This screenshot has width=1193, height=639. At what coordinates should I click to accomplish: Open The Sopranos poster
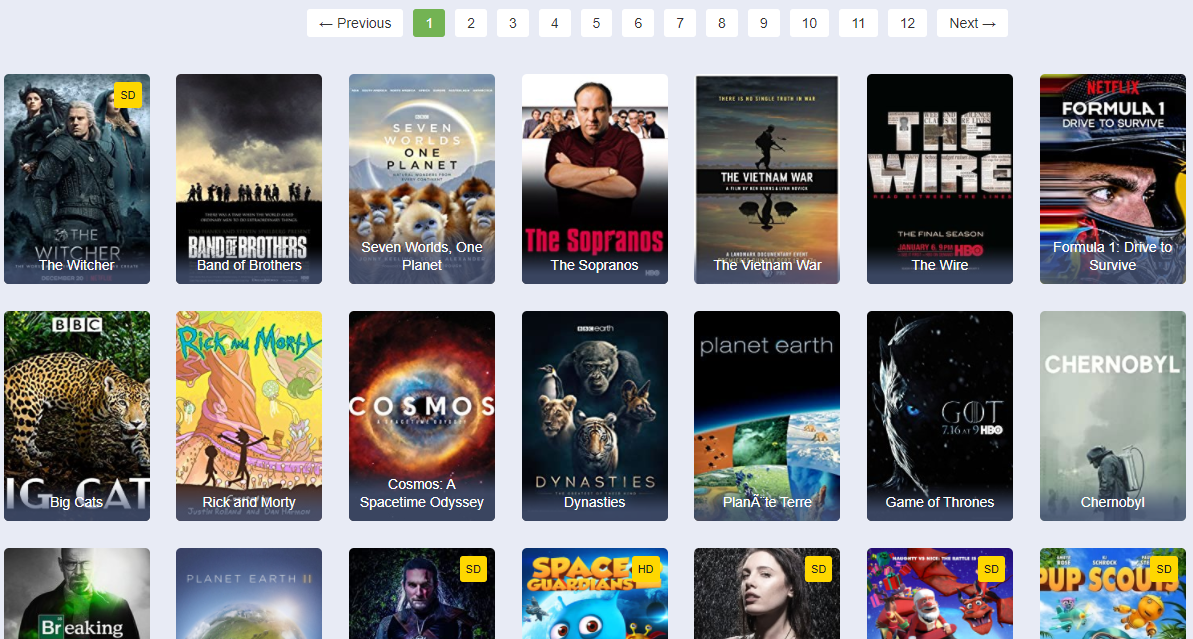coord(595,180)
